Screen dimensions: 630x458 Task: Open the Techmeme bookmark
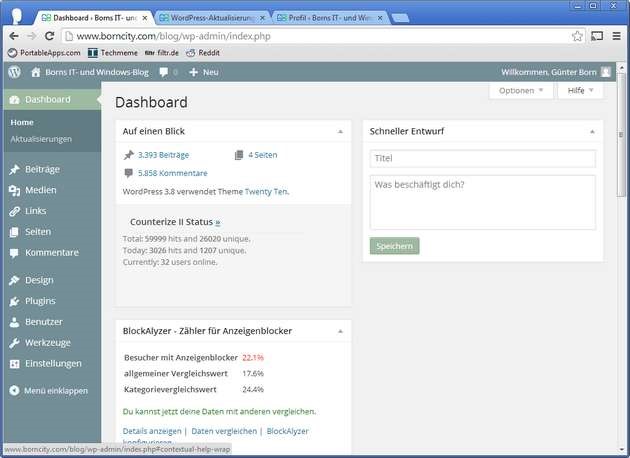(x=111, y=52)
